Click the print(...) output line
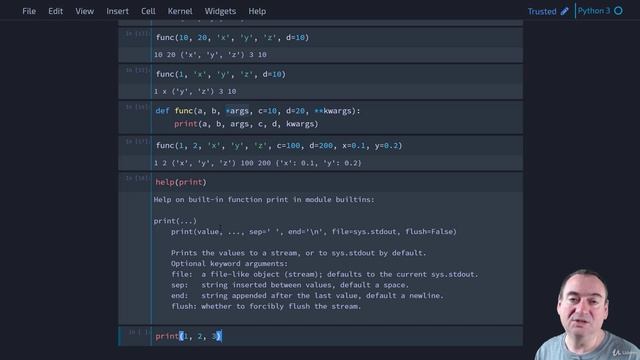The width and height of the screenshot is (640, 360). coord(175,221)
